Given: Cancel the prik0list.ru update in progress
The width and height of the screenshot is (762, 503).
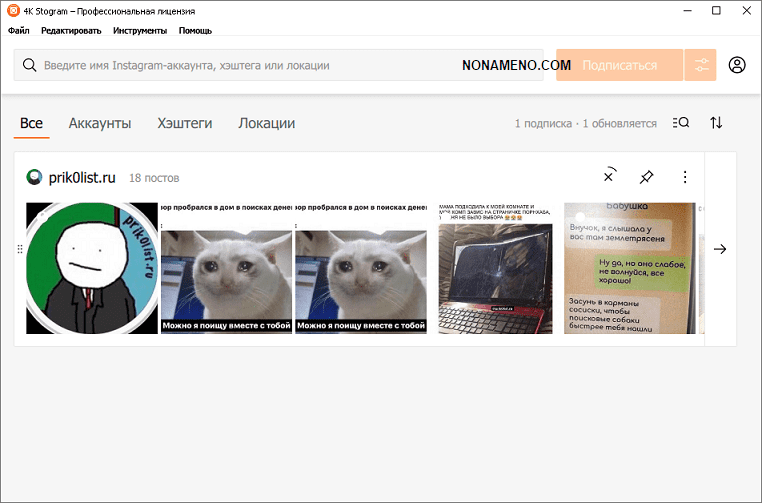Looking at the screenshot, I should pyautogui.click(x=609, y=176).
